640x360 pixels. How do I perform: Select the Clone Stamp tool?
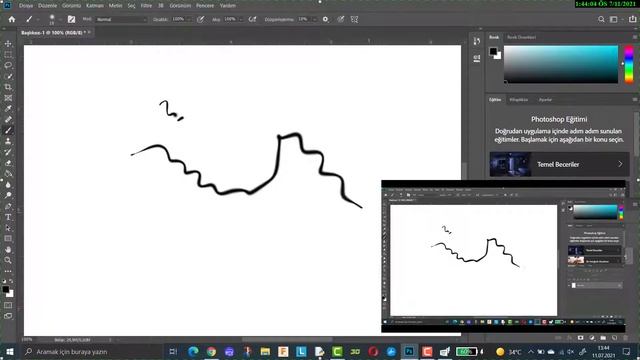tap(8, 141)
